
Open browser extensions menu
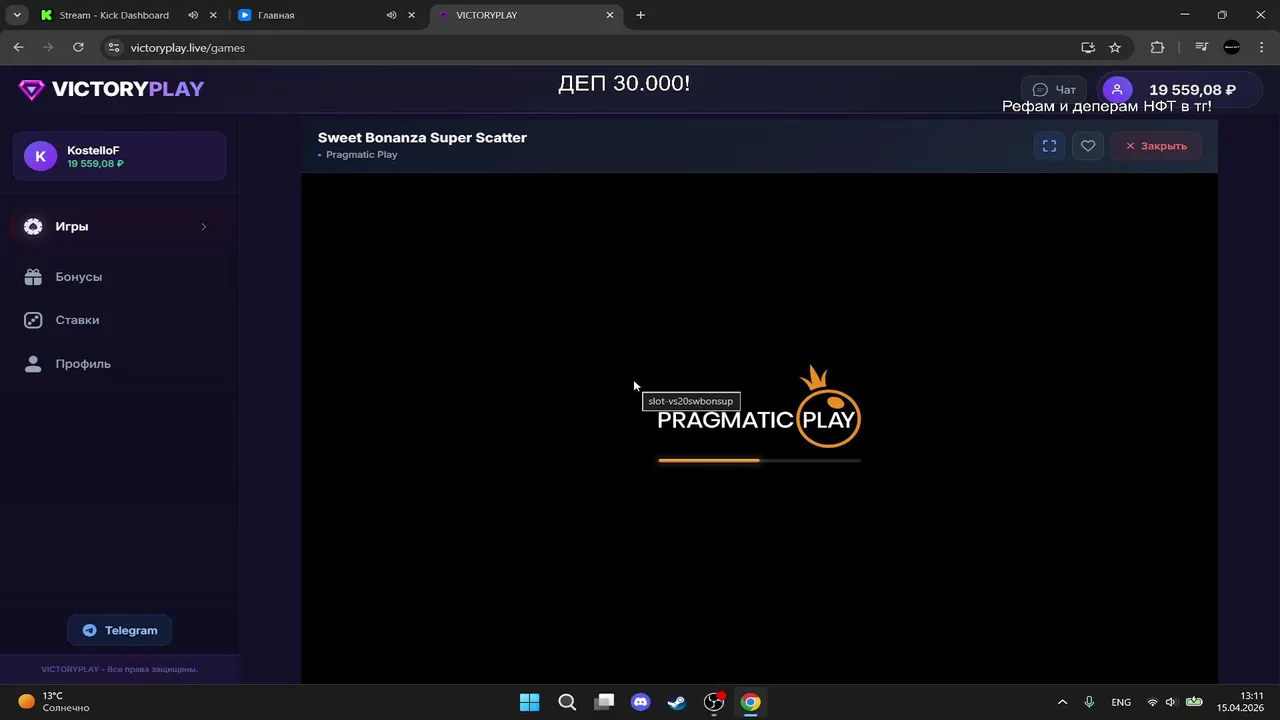[1158, 47]
